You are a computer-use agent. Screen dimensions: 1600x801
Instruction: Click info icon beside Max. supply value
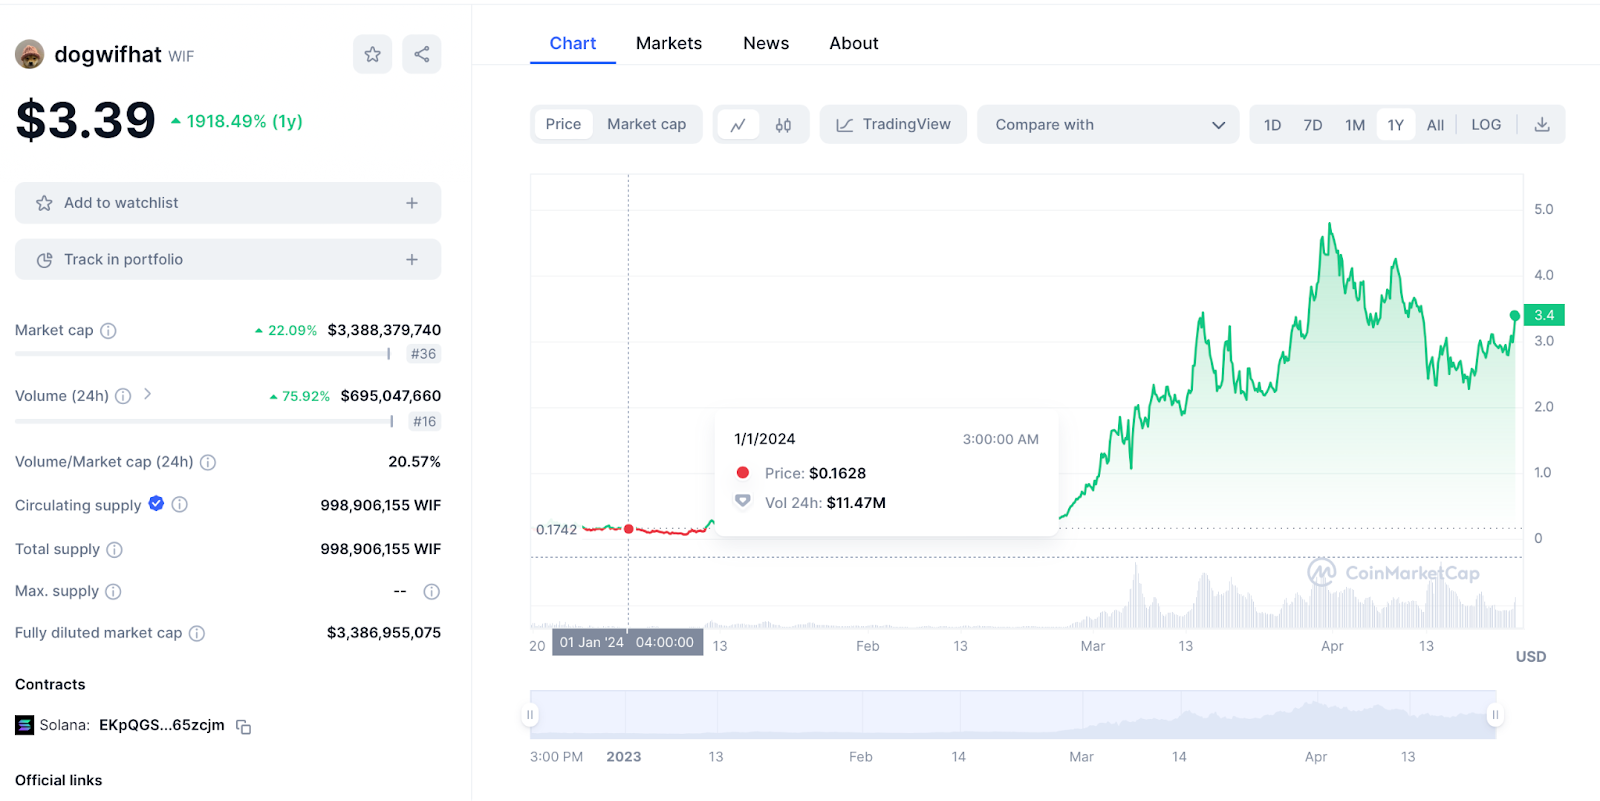pyautogui.click(x=432, y=592)
